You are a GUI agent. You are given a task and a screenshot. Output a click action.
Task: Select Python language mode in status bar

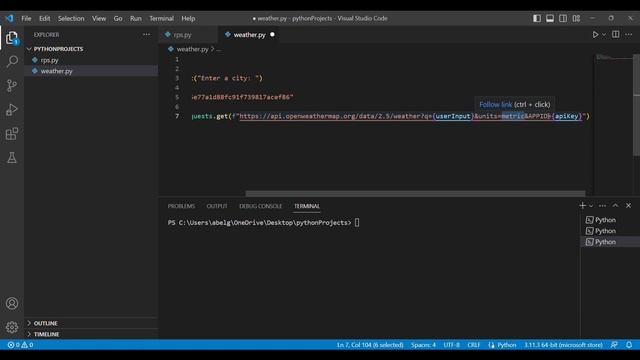pyautogui.click(x=507, y=345)
